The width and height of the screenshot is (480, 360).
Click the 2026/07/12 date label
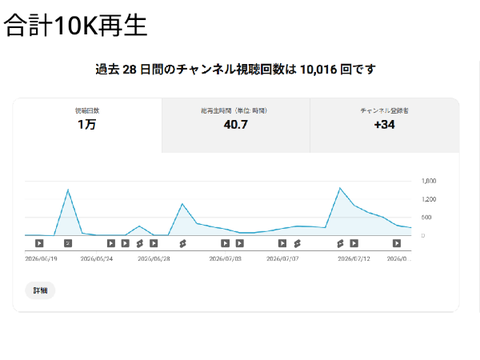pos(354,259)
